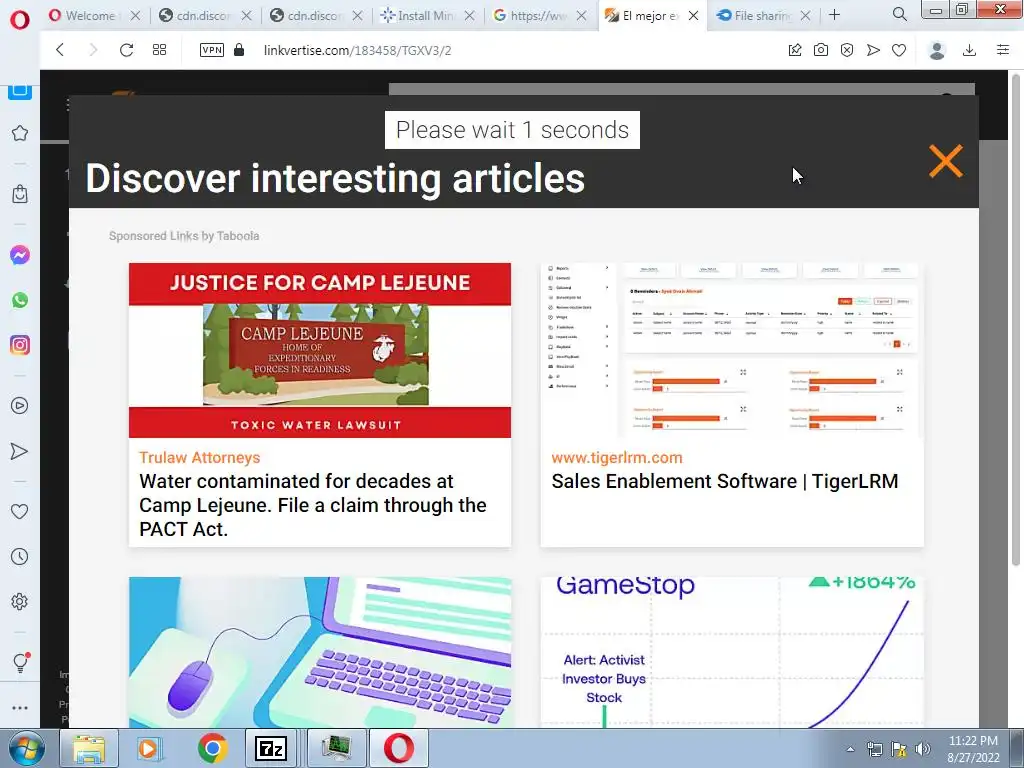
Task: Open the snapshot camera tool
Action: point(821,50)
